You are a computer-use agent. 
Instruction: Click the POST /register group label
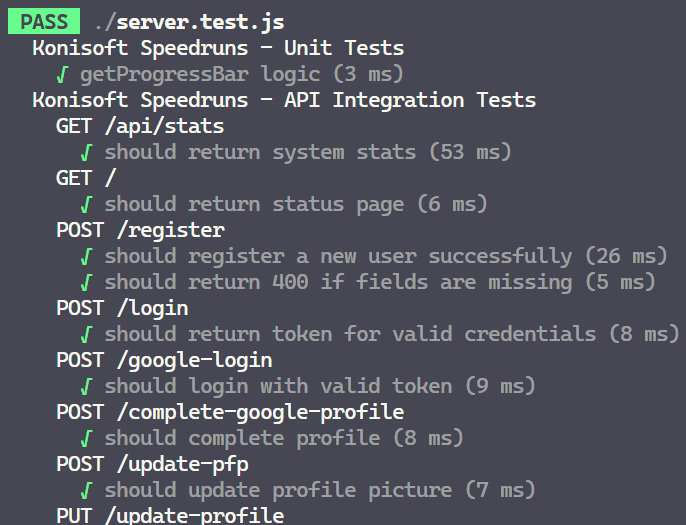point(140,229)
